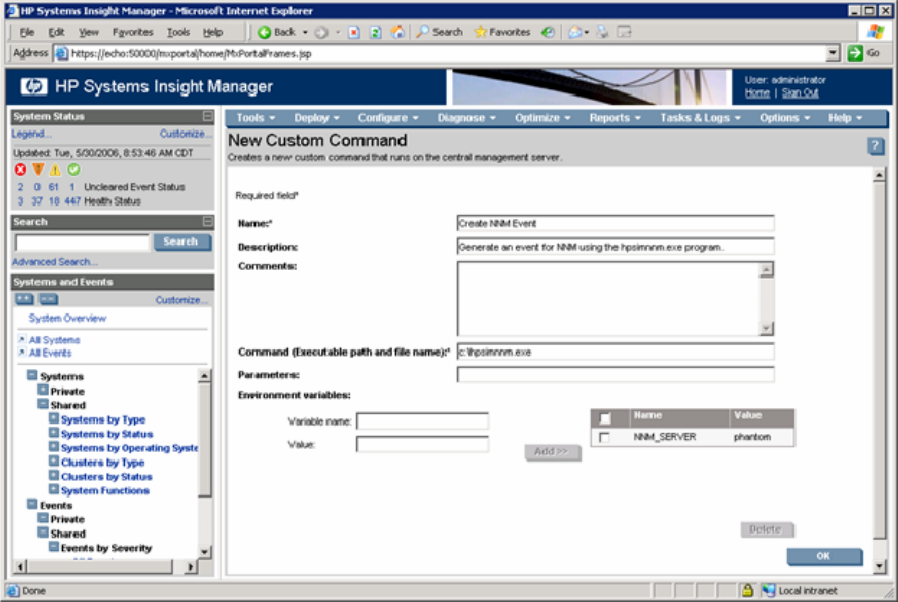The height and width of the screenshot is (602, 898).
Task: Click the green Normal status icon
Action: tap(73, 170)
